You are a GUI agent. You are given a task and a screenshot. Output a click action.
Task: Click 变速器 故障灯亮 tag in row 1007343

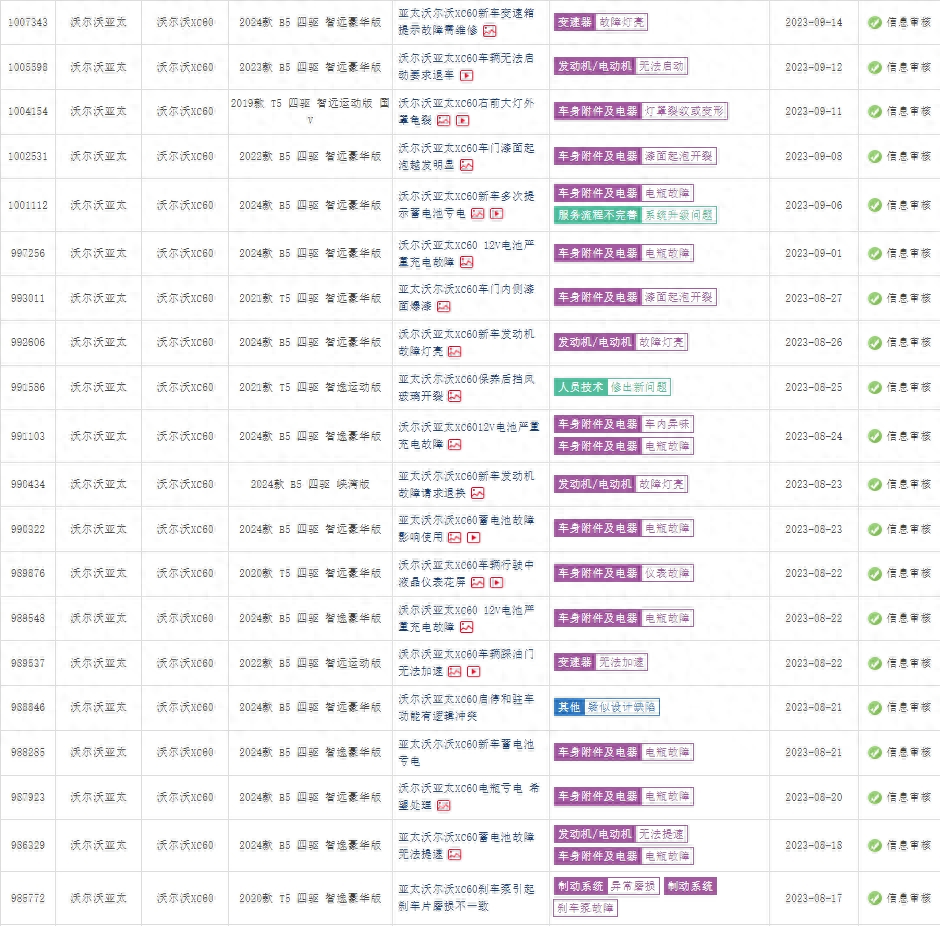coord(601,22)
